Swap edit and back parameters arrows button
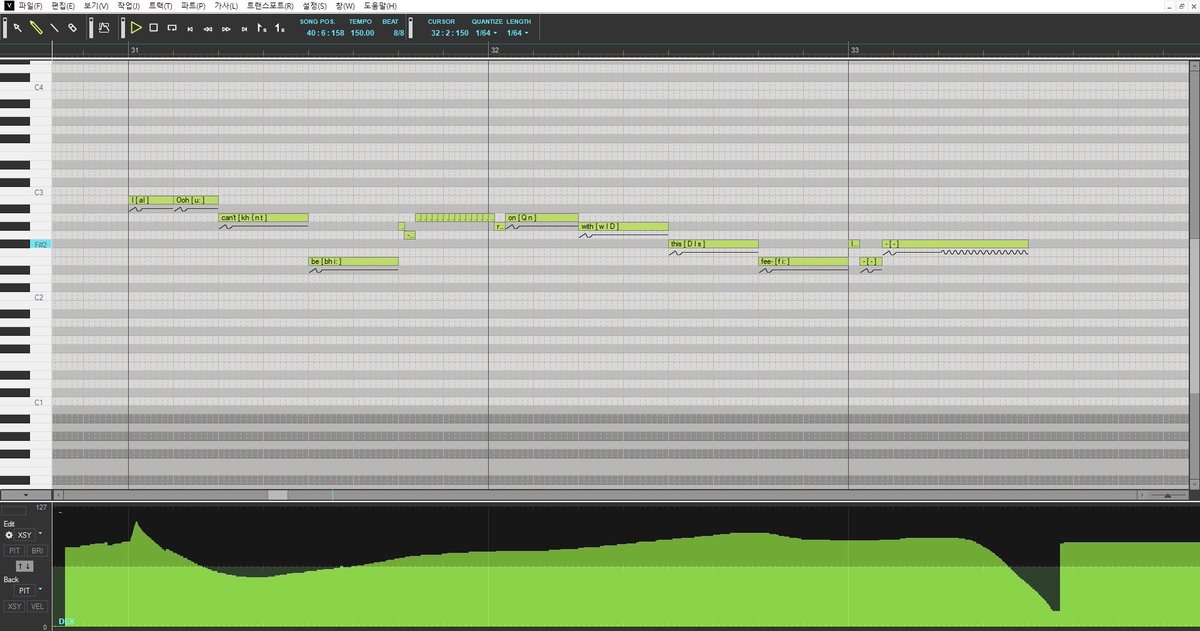This screenshot has height=631, width=1200. coord(25,567)
